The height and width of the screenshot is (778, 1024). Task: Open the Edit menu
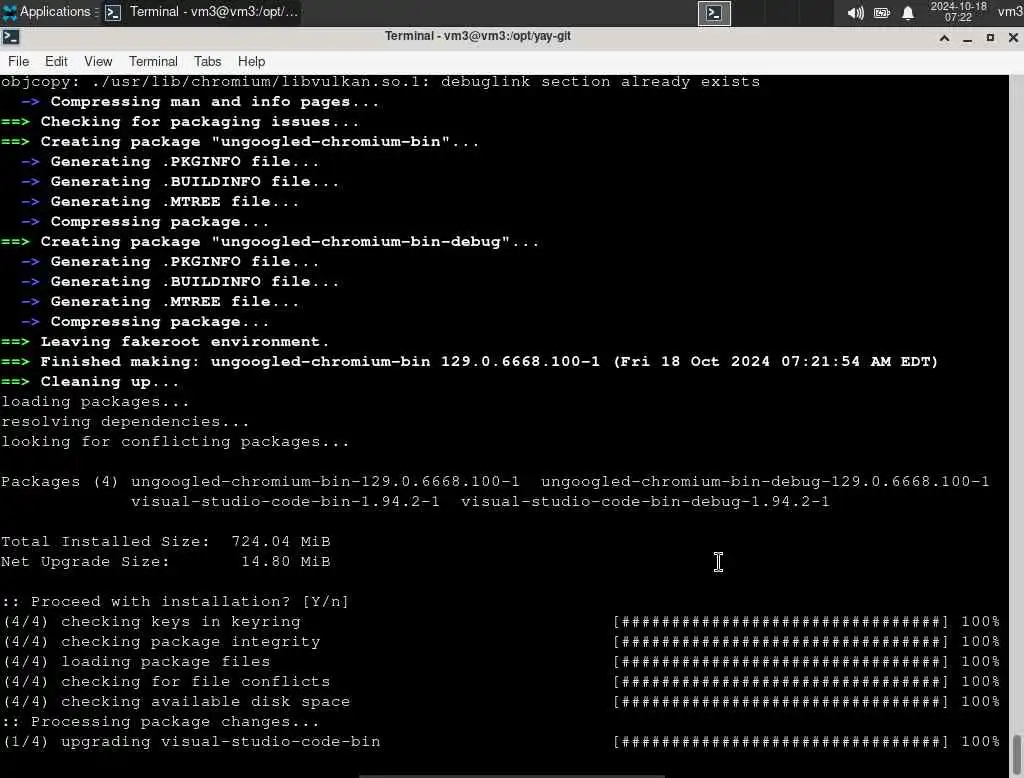point(56,61)
